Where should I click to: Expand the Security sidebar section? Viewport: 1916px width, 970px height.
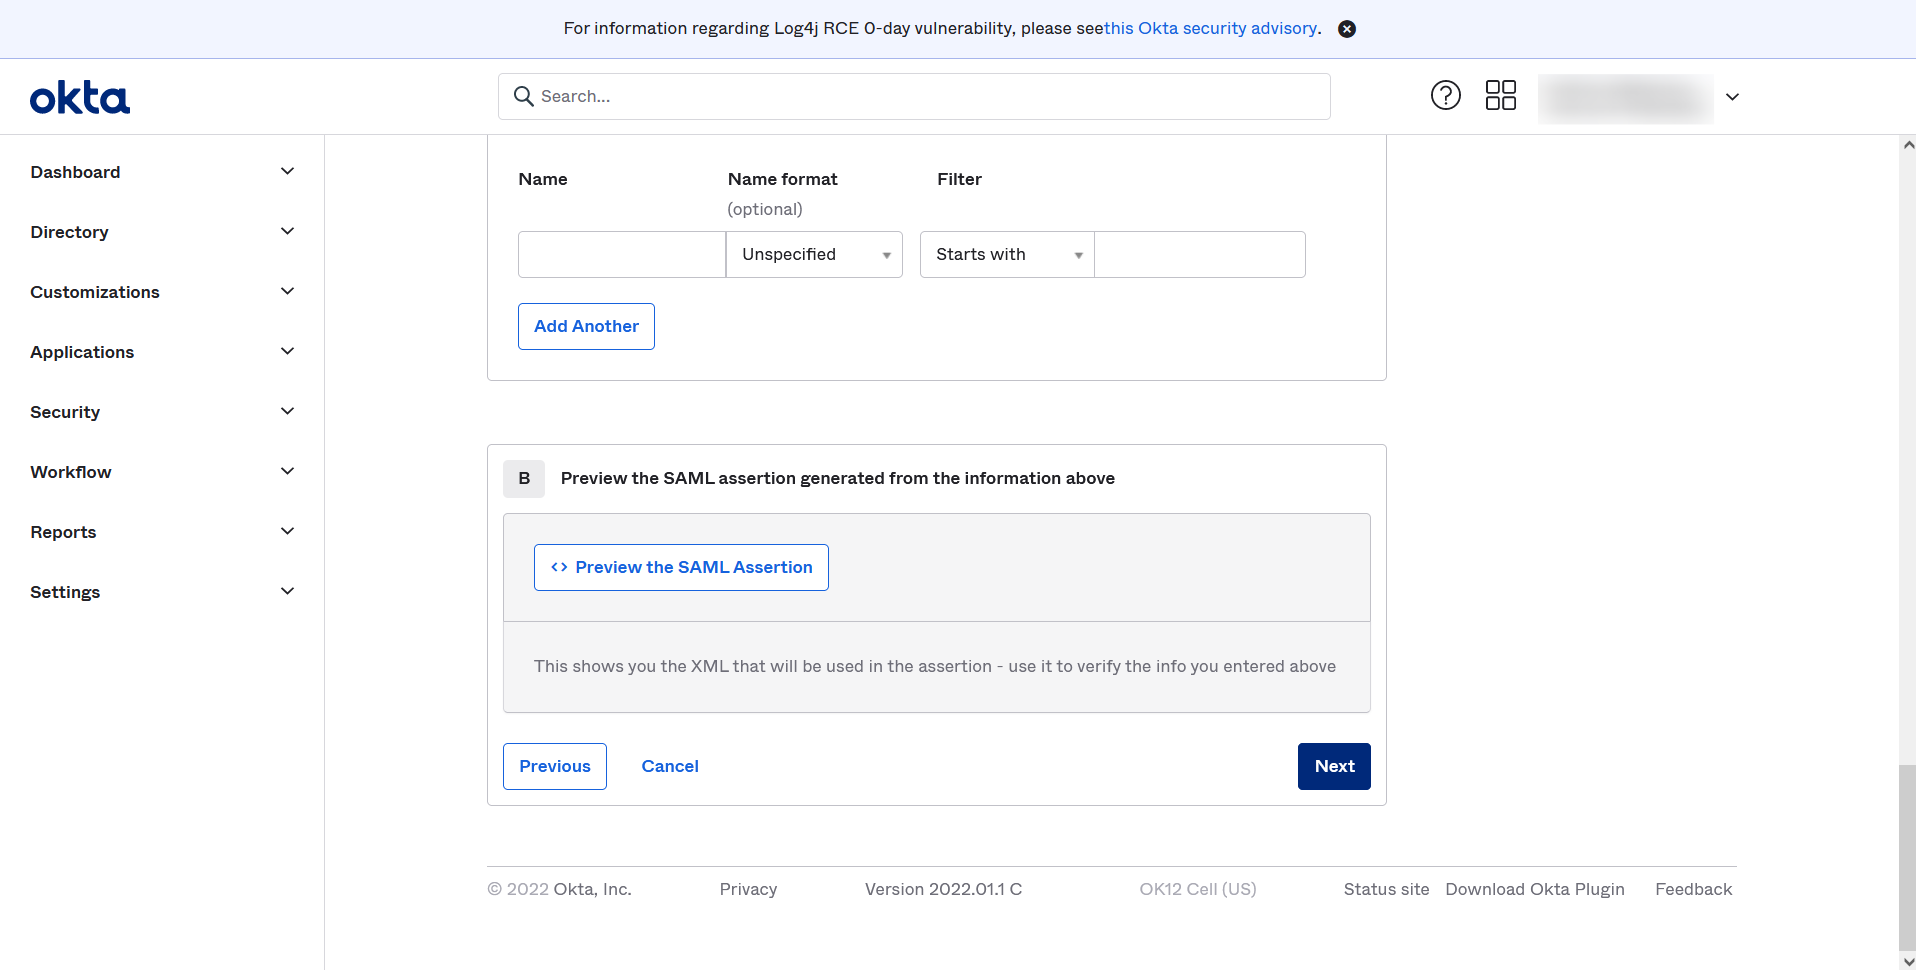287,411
